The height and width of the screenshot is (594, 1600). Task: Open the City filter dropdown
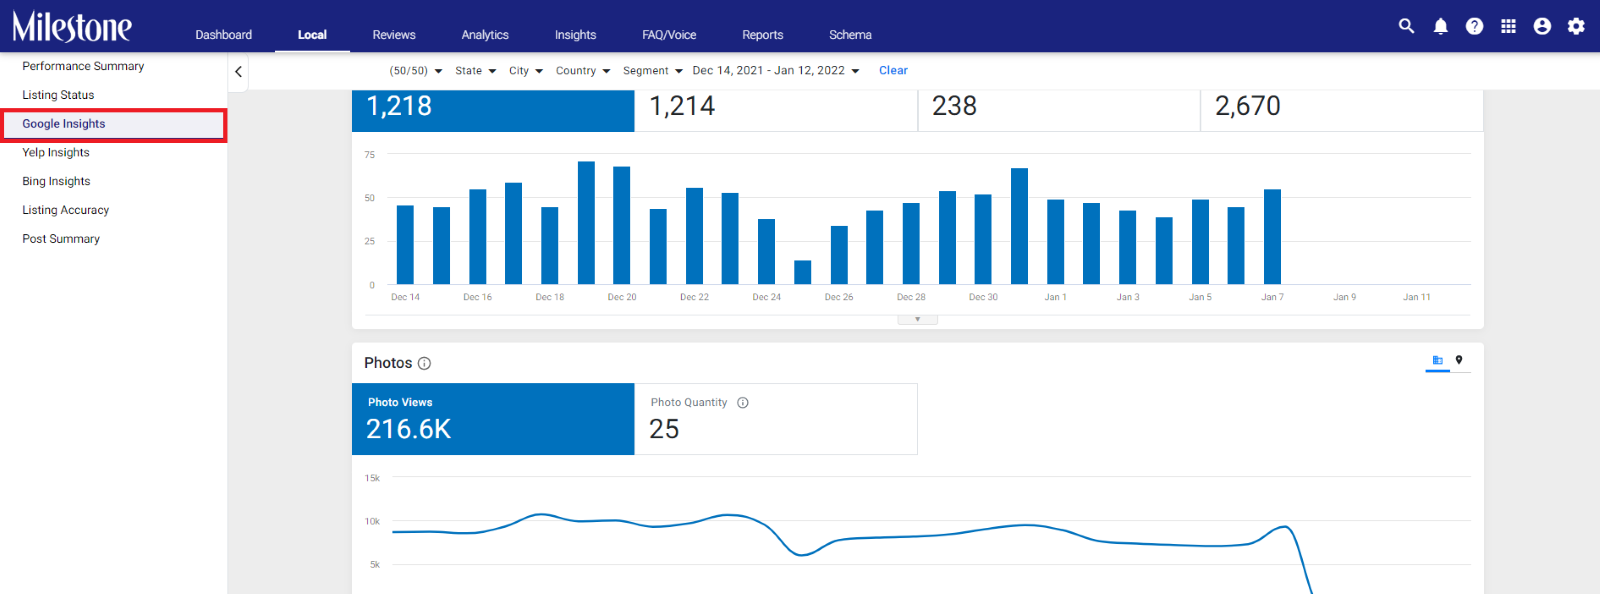pos(526,71)
